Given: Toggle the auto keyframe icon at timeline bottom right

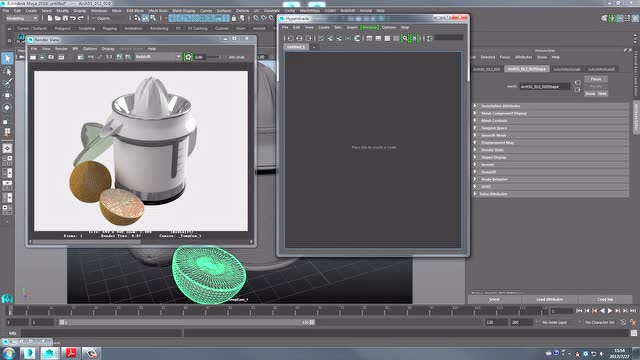Looking at the screenshot, I should tap(623, 322).
